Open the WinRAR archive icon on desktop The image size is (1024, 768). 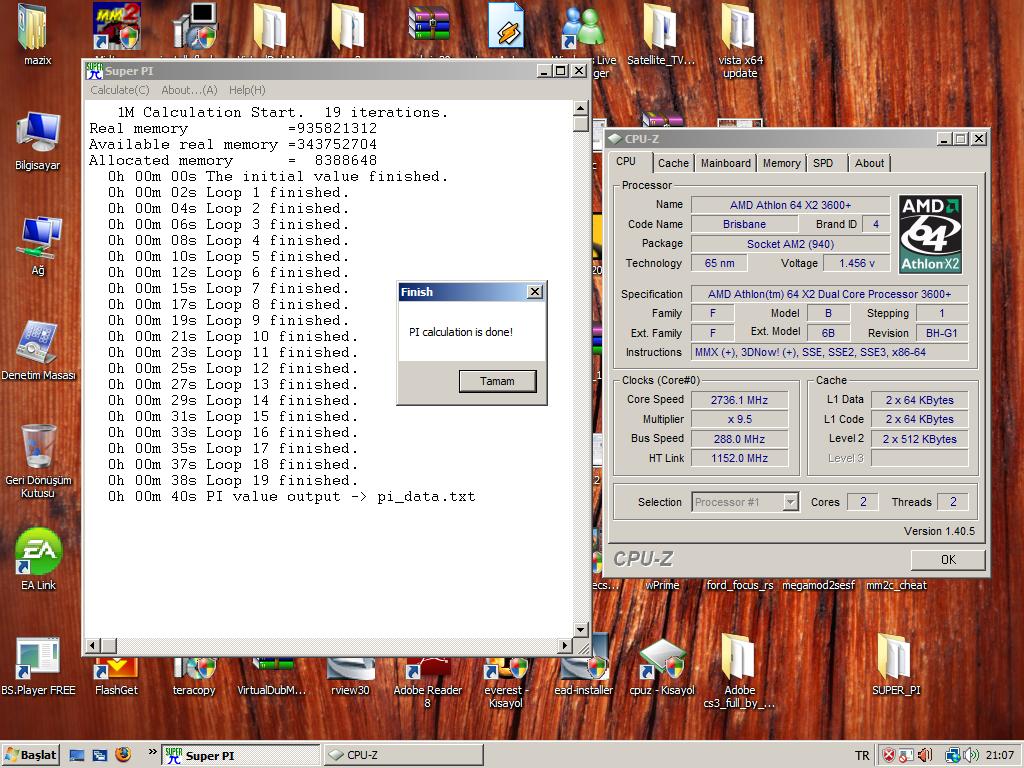[x=428, y=24]
